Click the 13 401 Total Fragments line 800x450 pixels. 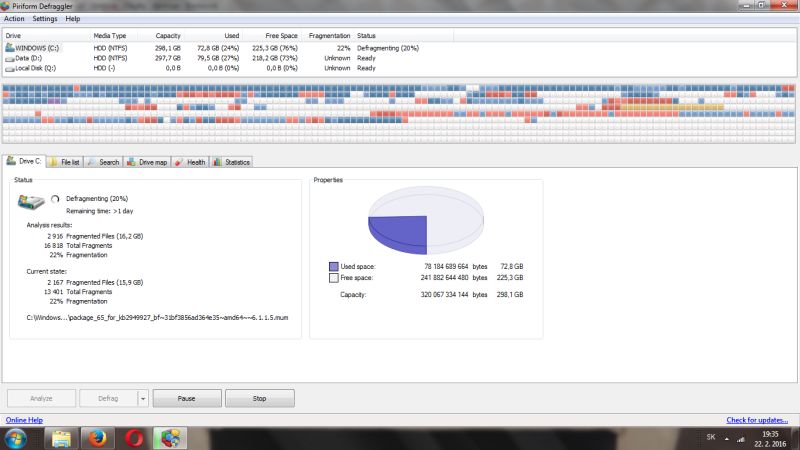point(78,292)
